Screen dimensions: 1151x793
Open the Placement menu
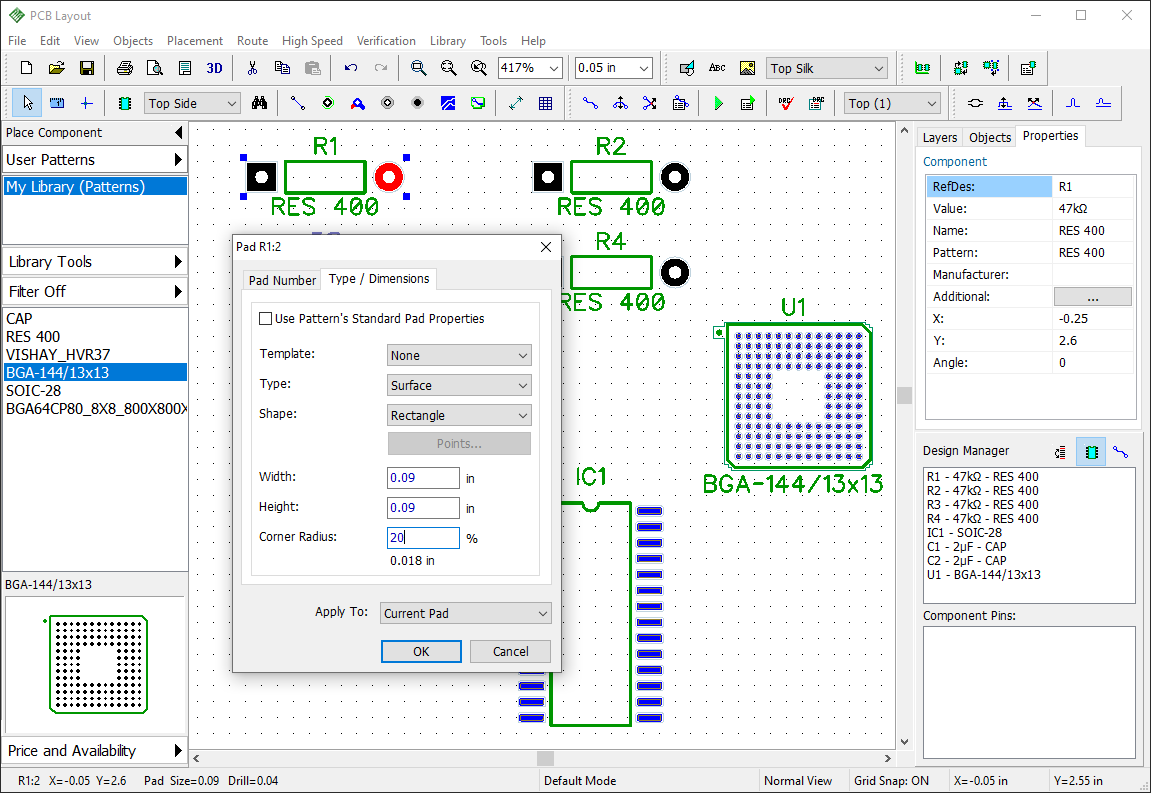pos(195,41)
